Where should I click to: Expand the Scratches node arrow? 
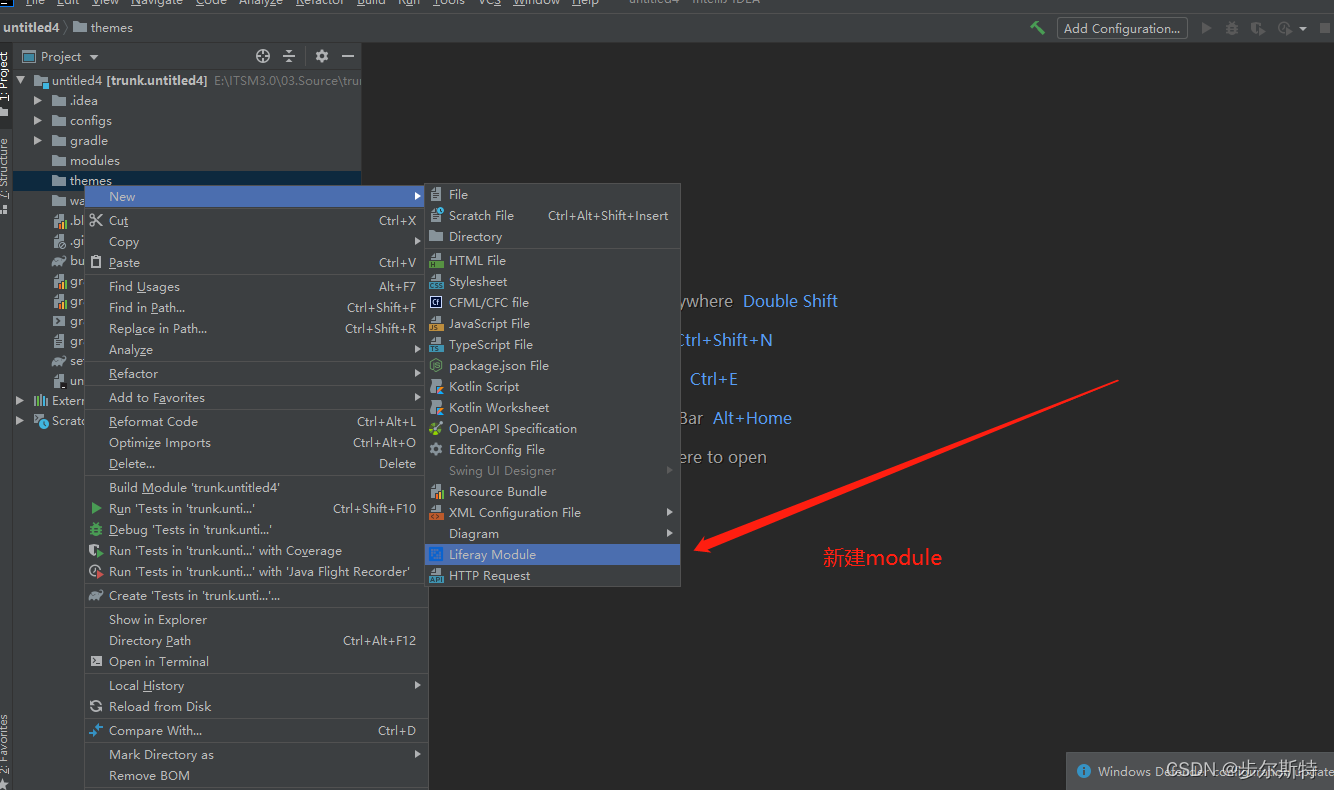(x=20, y=420)
